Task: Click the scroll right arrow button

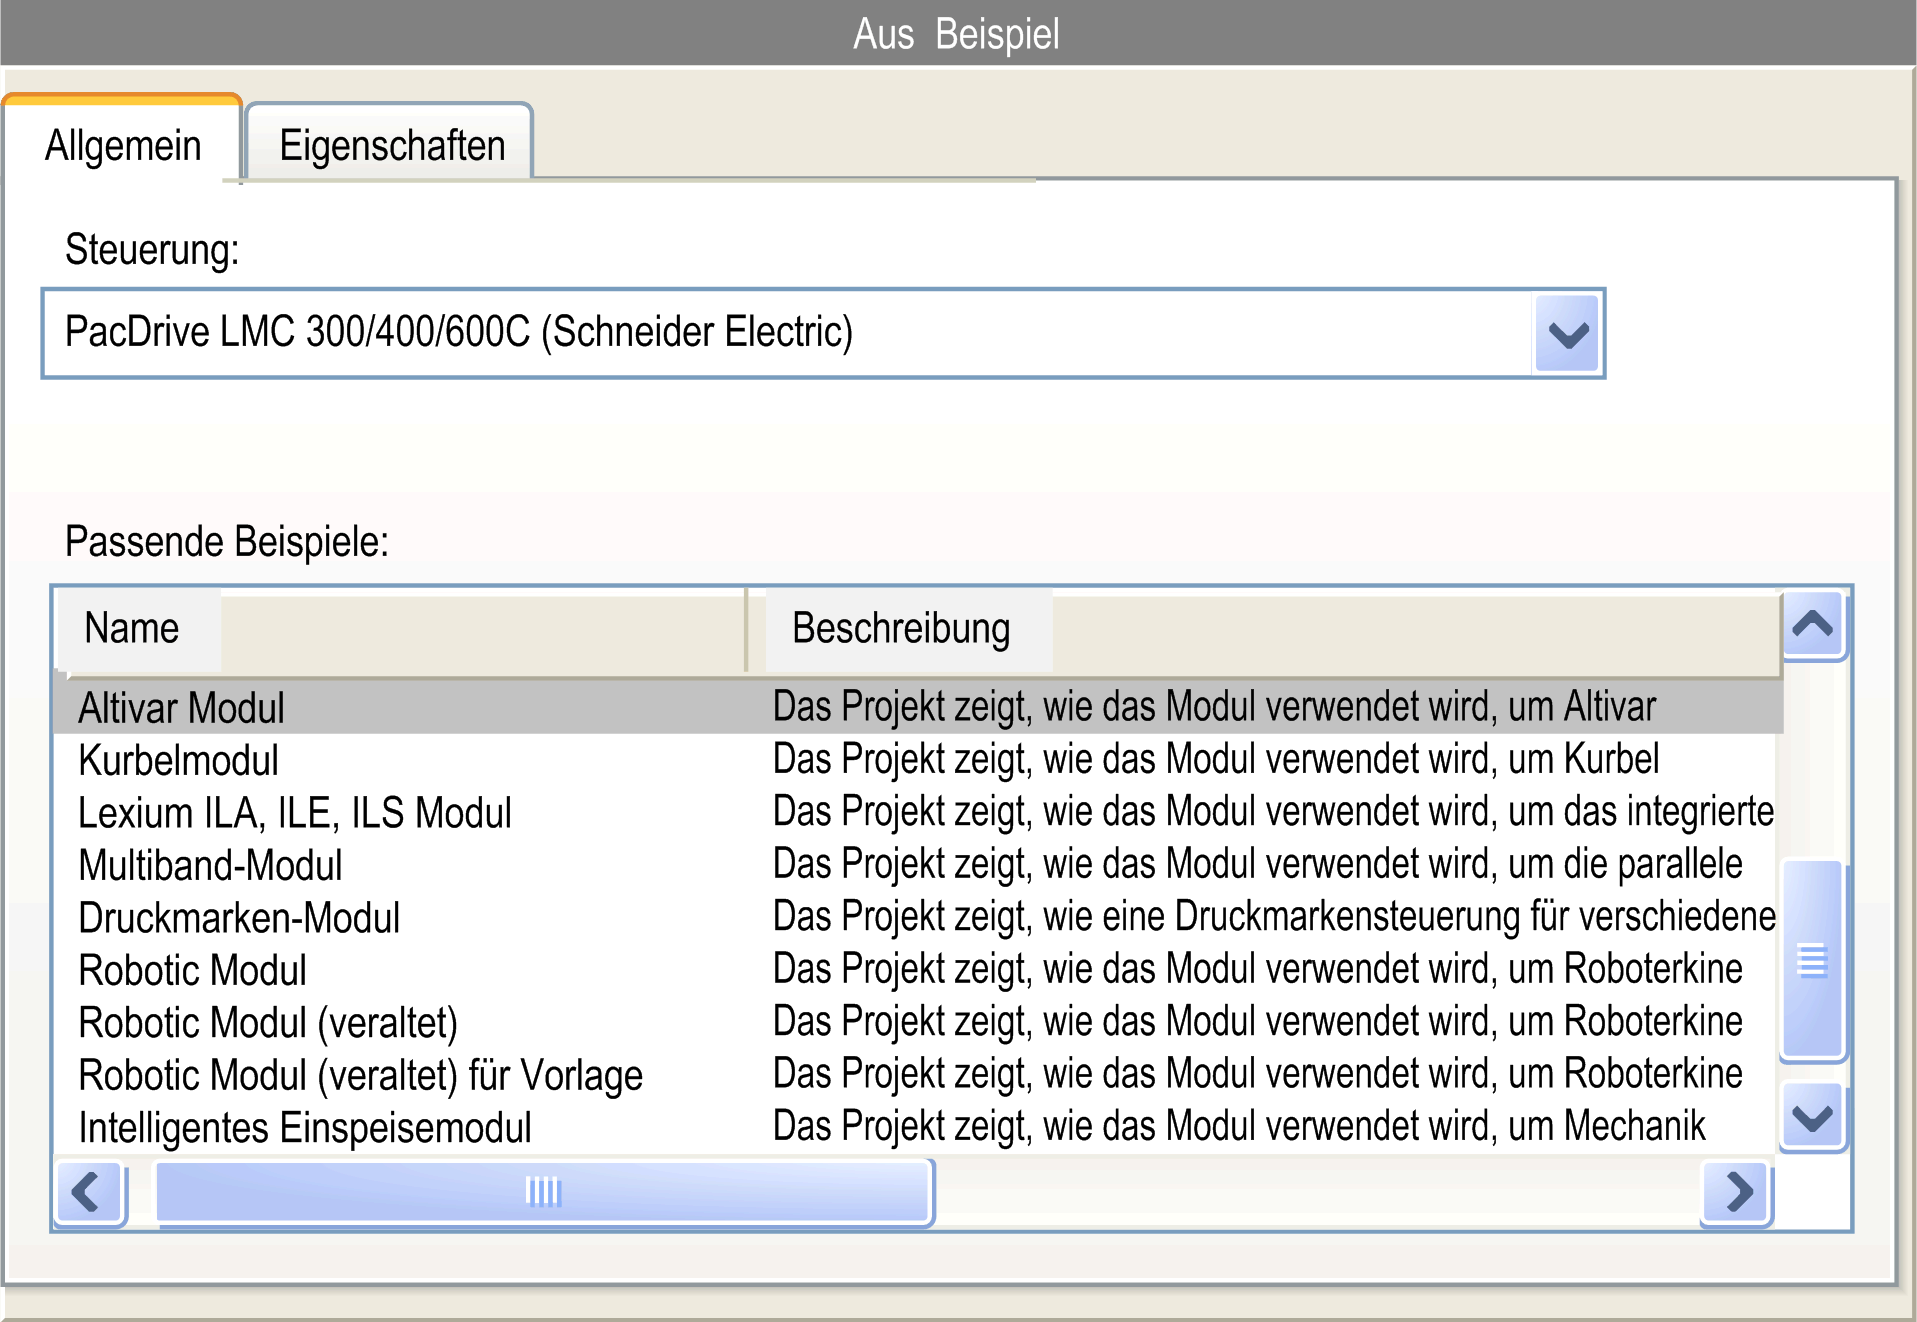Action: 1737,1192
